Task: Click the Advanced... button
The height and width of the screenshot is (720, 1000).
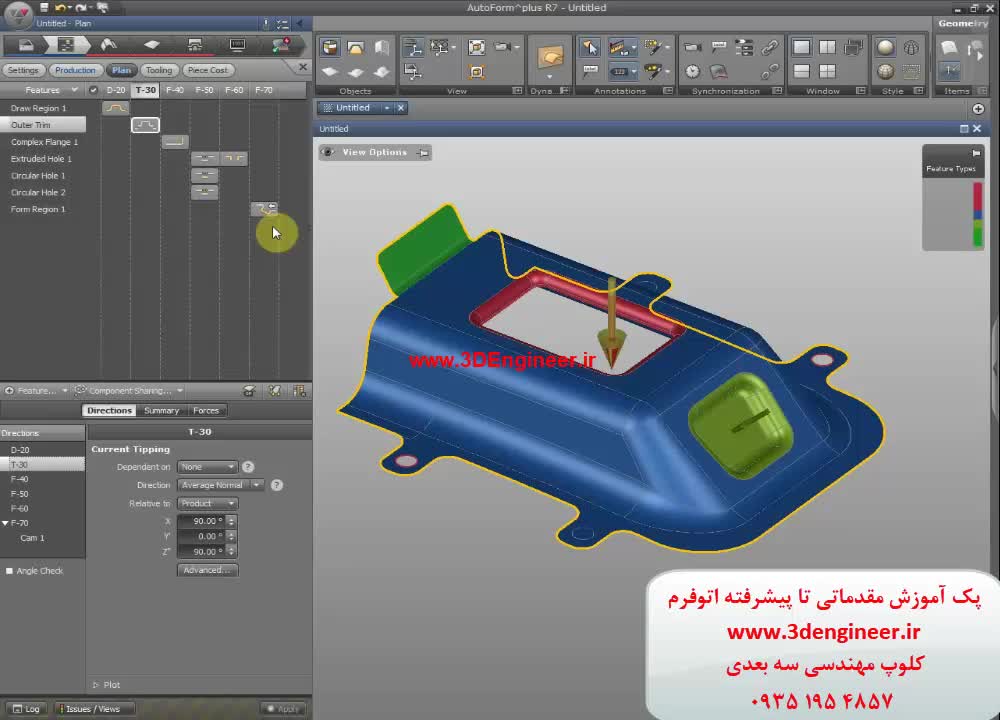Action: click(x=207, y=570)
